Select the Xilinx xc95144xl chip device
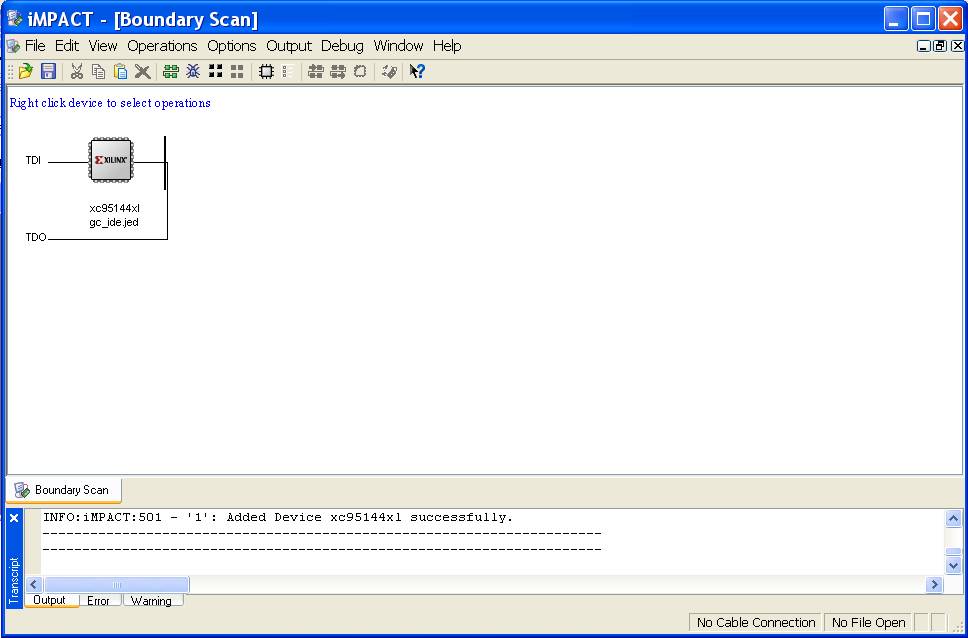This screenshot has width=968, height=638. coord(111,160)
